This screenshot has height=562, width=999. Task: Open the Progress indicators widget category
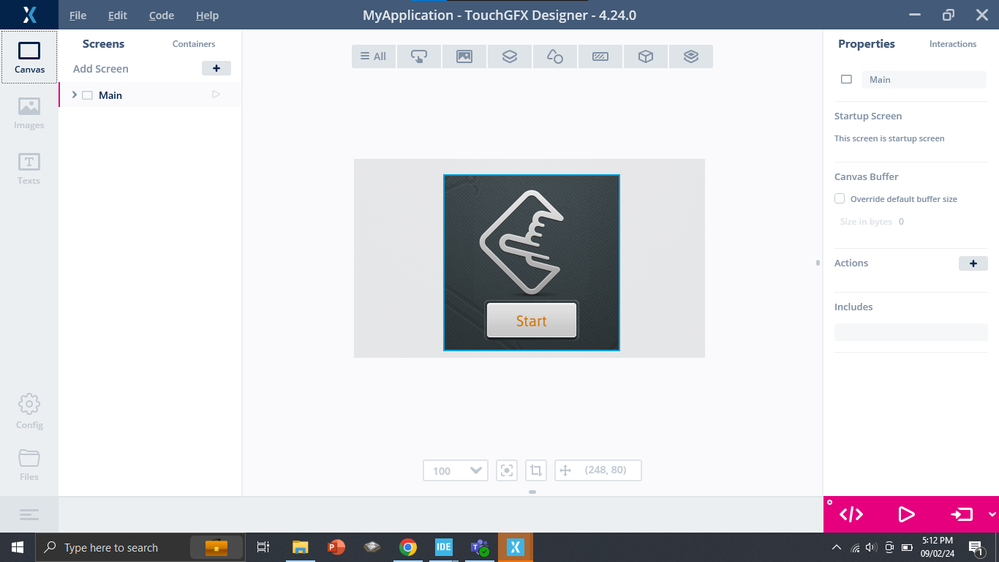(x=600, y=56)
